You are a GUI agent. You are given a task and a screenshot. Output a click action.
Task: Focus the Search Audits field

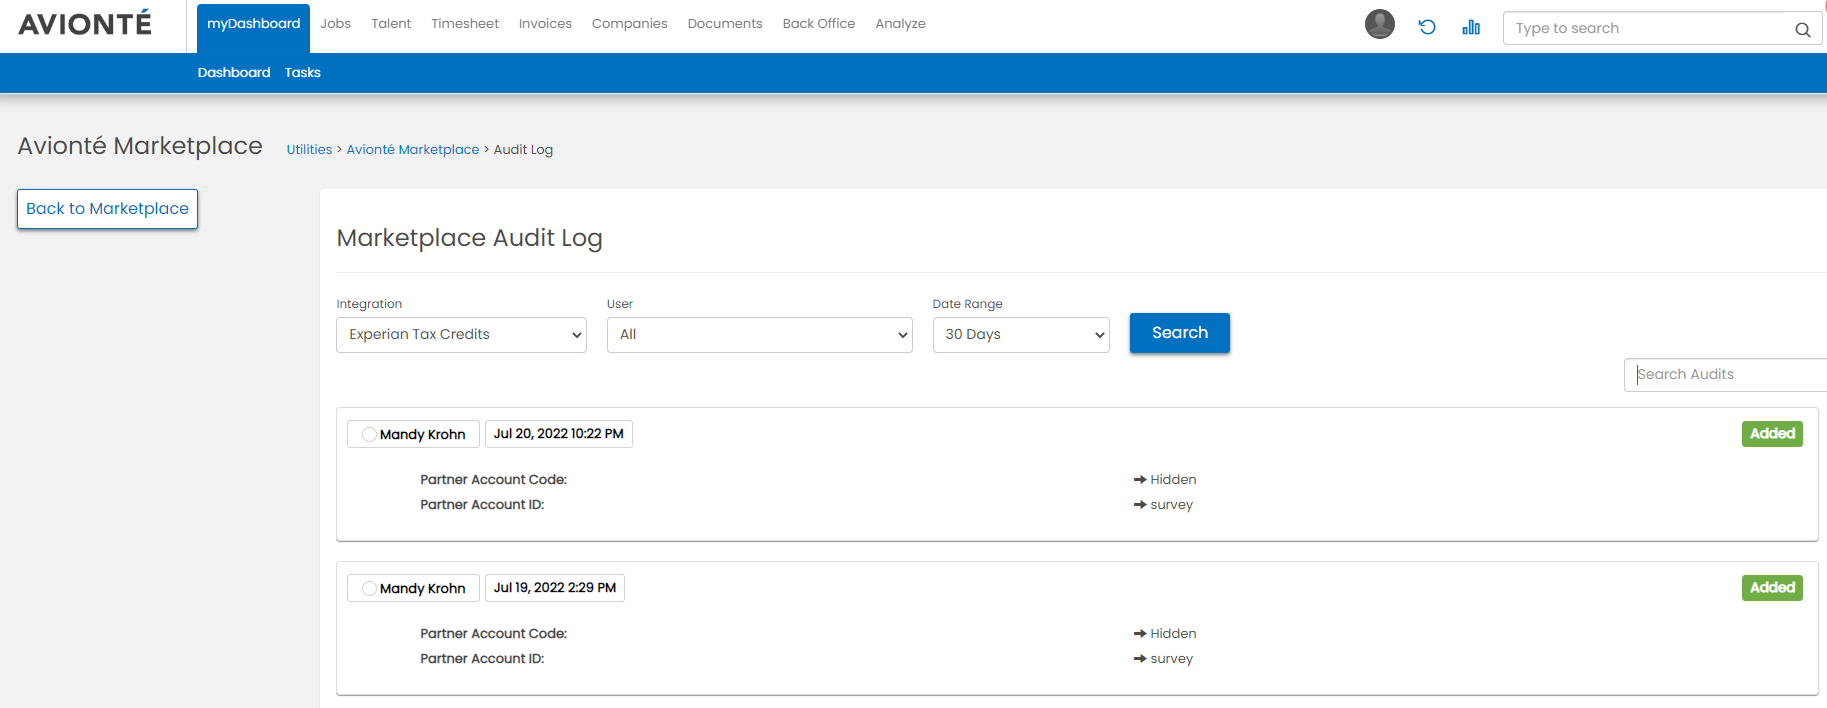pyautogui.click(x=1725, y=375)
